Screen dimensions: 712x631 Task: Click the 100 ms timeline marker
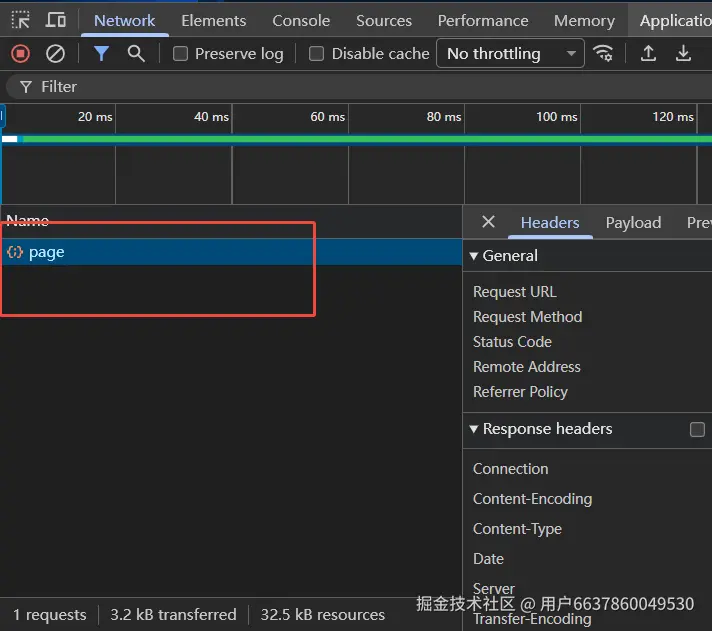(x=557, y=117)
